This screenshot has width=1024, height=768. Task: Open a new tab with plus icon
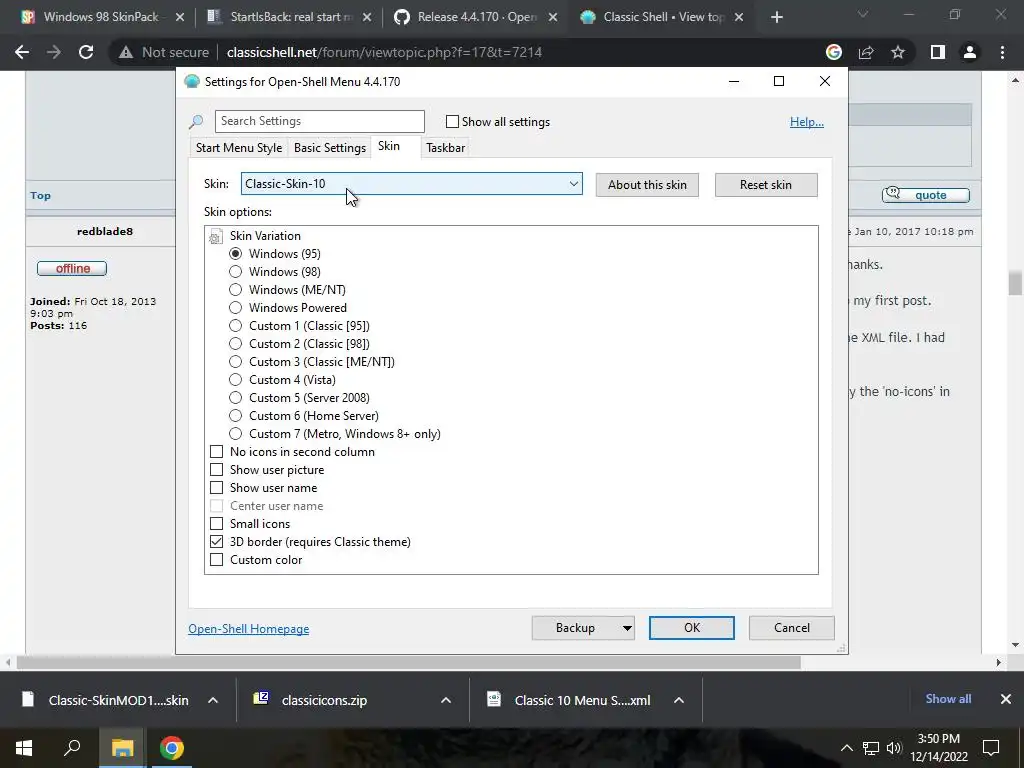(x=776, y=17)
